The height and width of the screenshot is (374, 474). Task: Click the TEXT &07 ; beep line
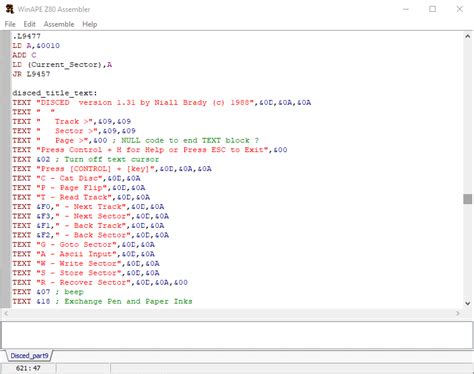click(x=48, y=292)
